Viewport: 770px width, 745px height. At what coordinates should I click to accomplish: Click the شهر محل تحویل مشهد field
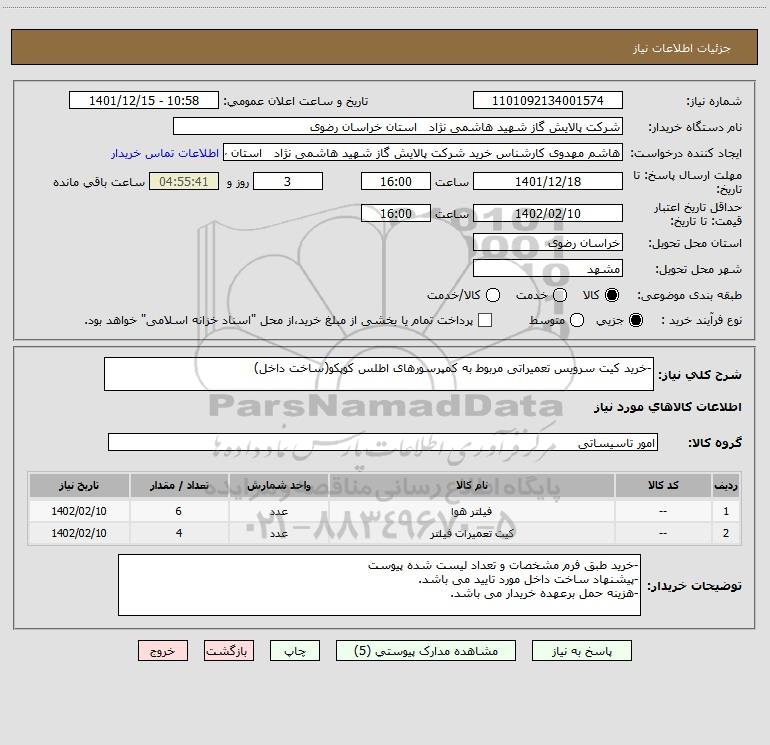(548, 269)
